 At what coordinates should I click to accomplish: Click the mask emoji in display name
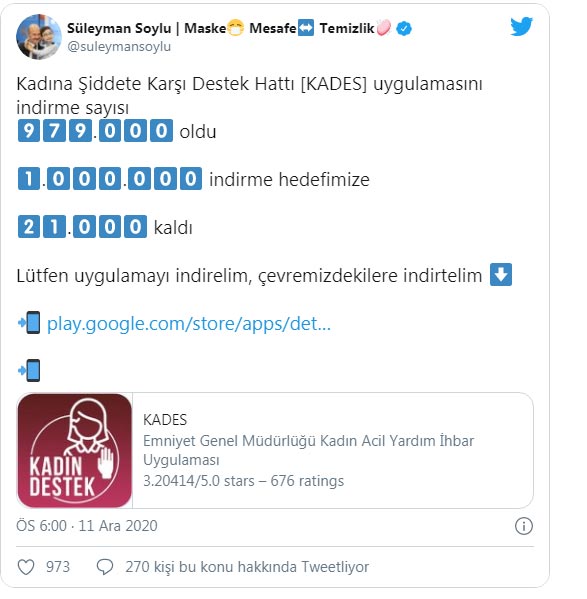pos(235,28)
